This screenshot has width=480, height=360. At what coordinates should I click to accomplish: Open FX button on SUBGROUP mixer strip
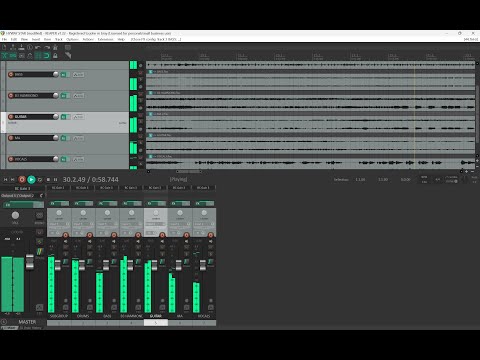(56, 203)
